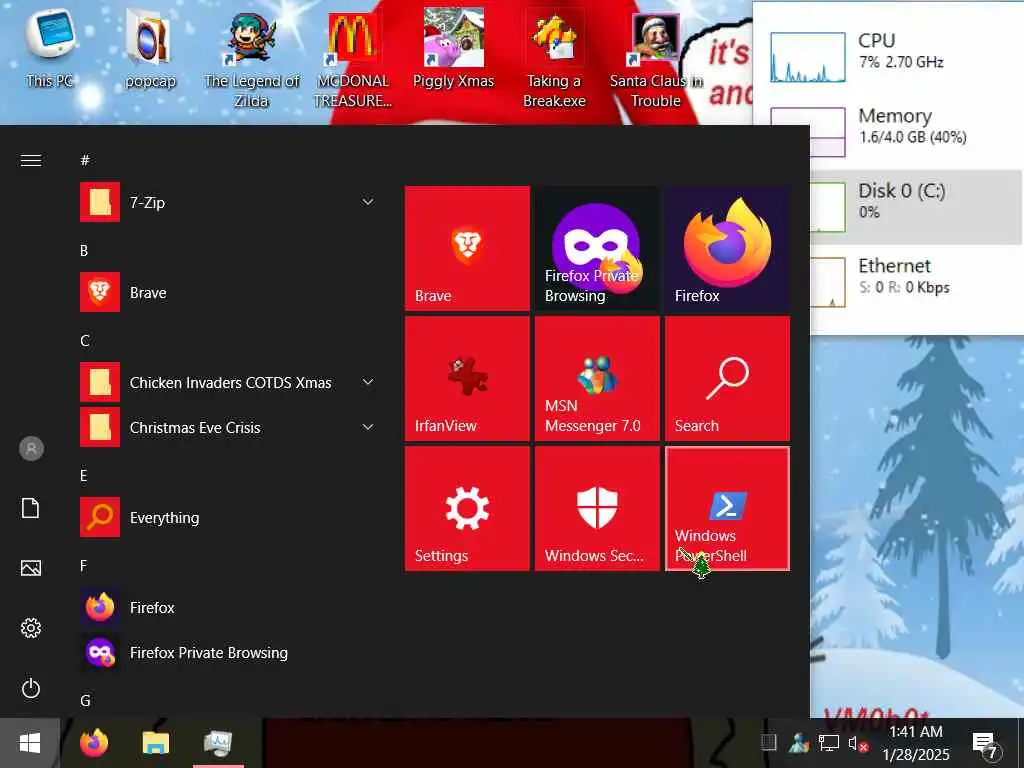Open Pictures from Start sidebar
The image size is (1024, 768).
[x=31, y=568]
